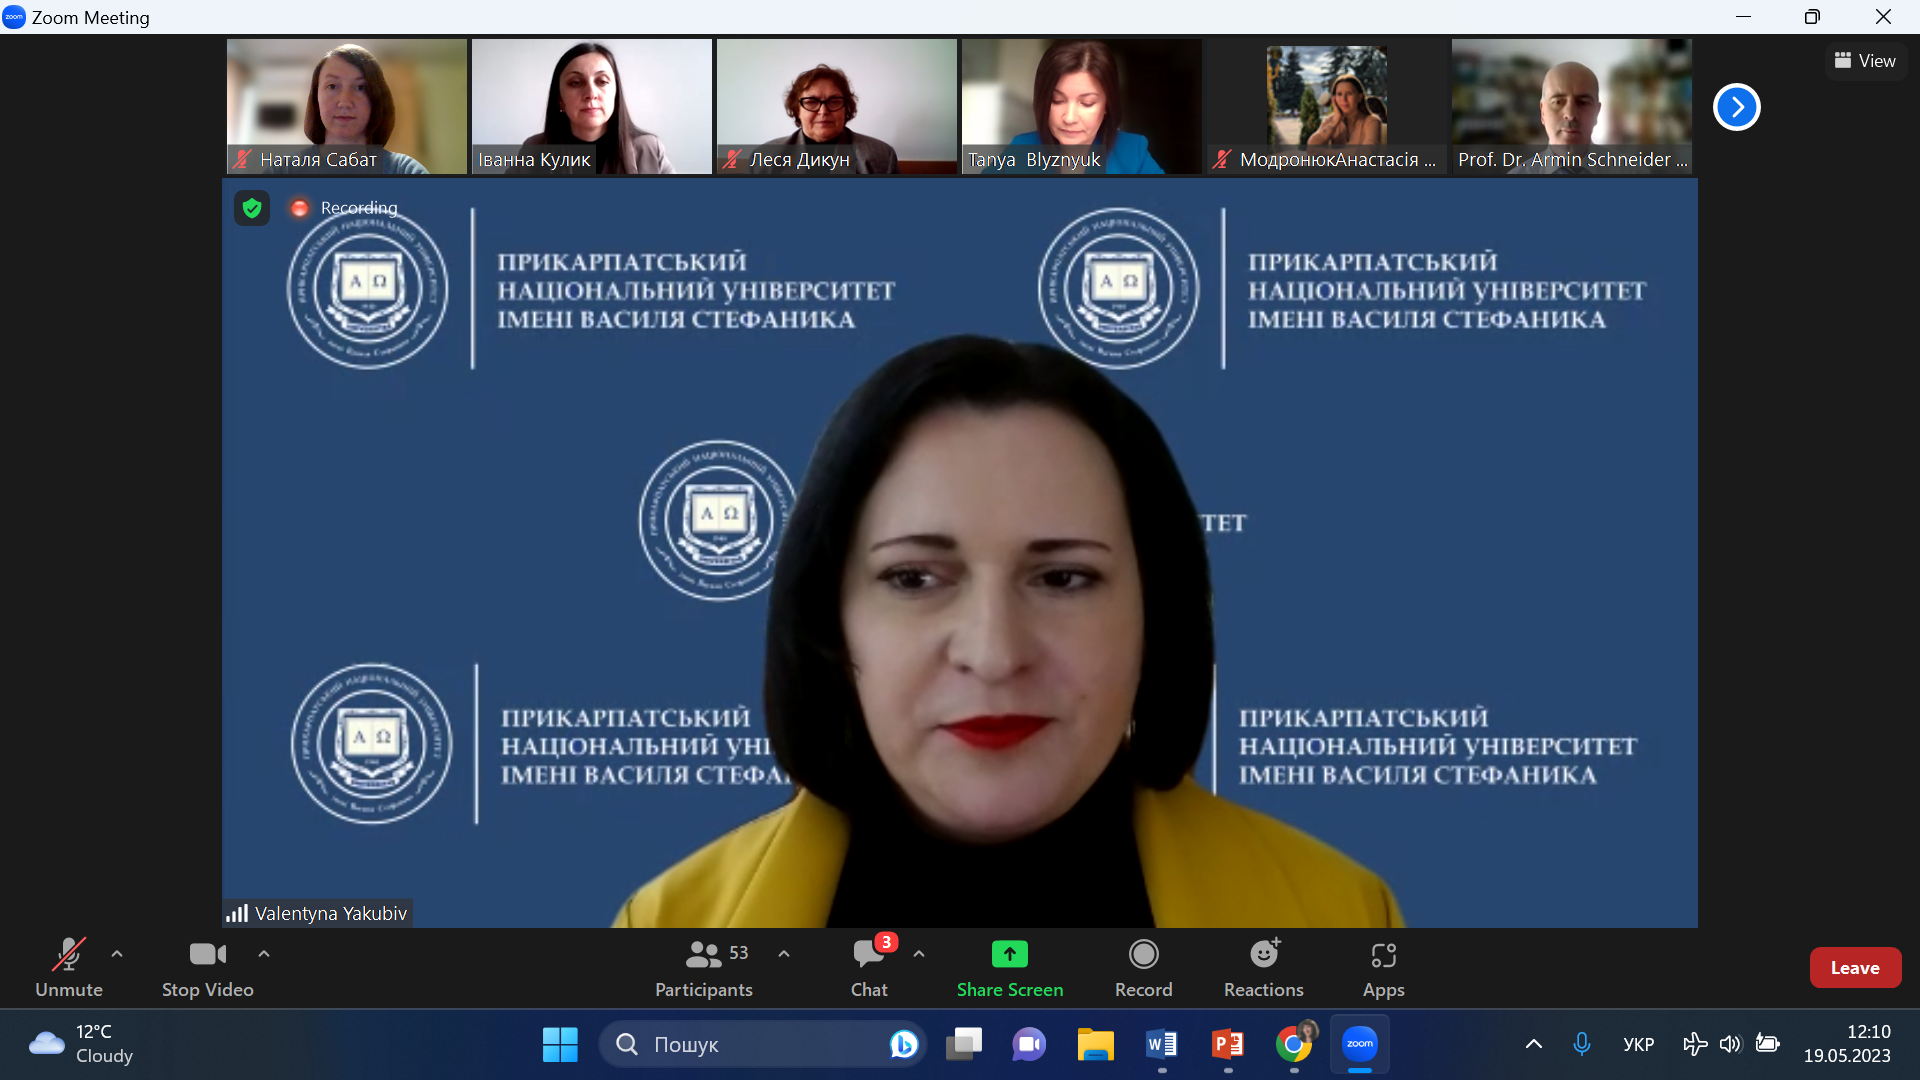Stop Video camera toggle
1920x1080 pixels.
207,967
